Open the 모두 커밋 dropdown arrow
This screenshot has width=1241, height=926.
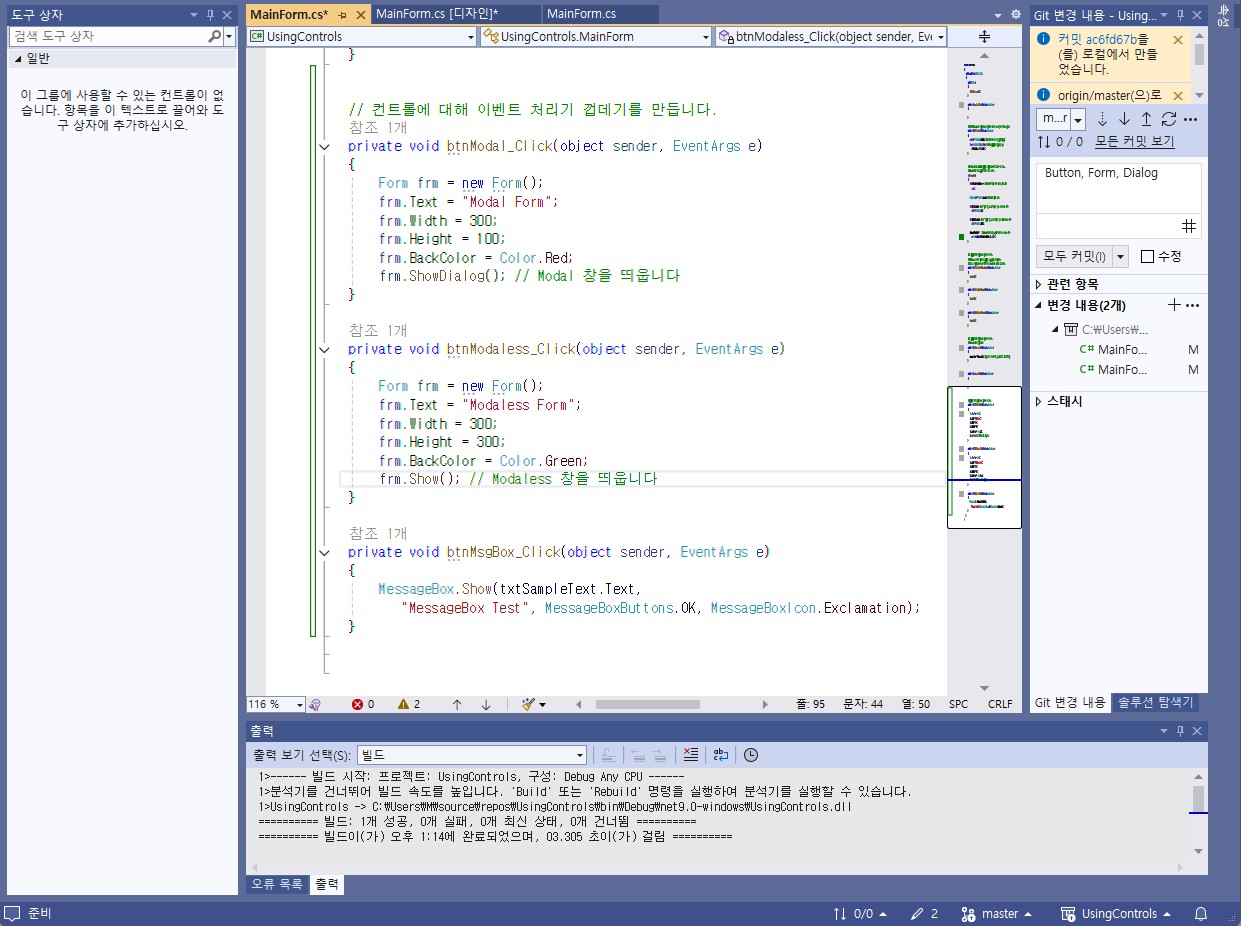coord(1120,257)
